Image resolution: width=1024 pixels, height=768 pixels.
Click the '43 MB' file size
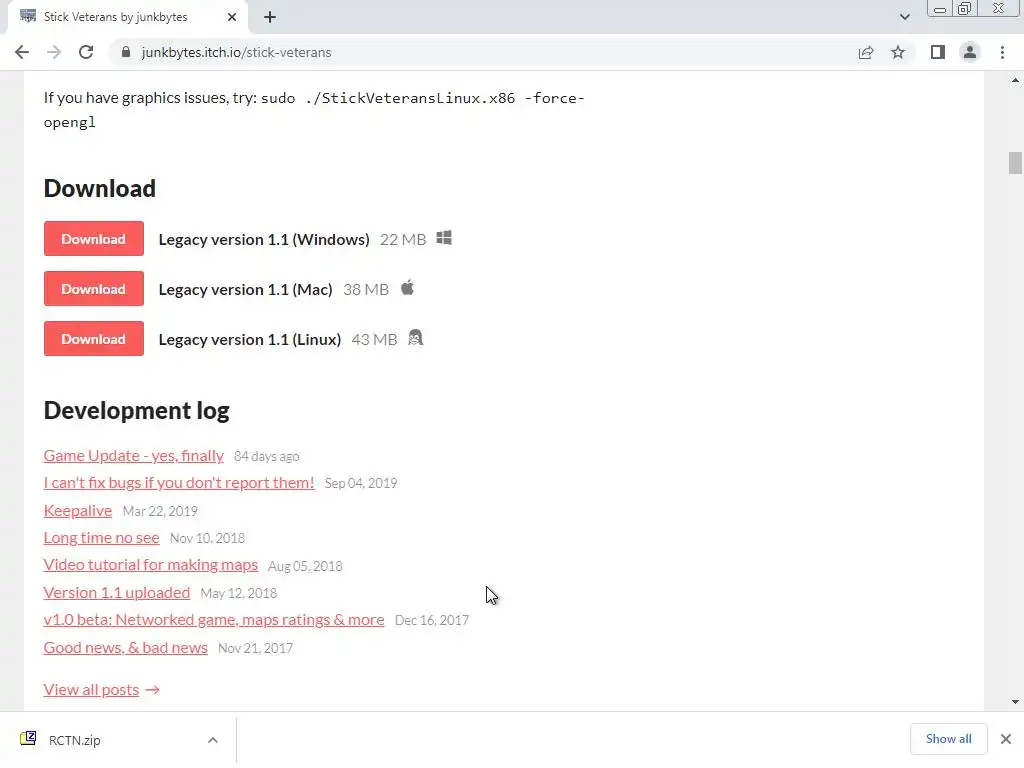coord(374,340)
